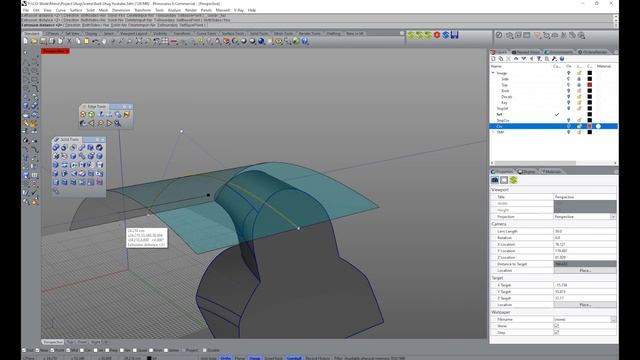
Task: Select the Pan hand tool
Action: [104, 41]
